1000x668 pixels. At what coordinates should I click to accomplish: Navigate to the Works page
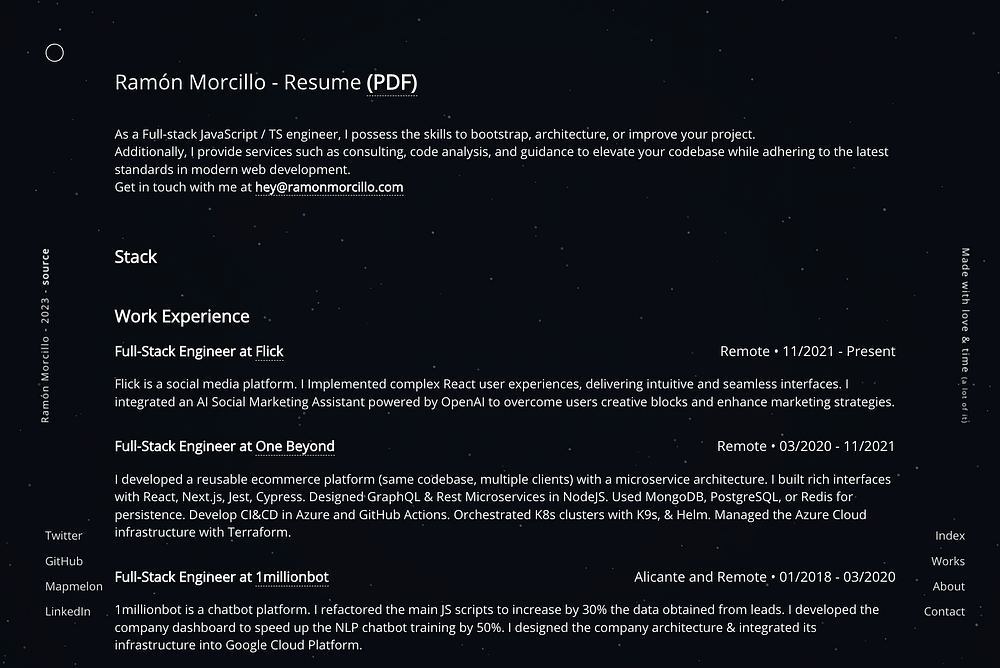(948, 561)
